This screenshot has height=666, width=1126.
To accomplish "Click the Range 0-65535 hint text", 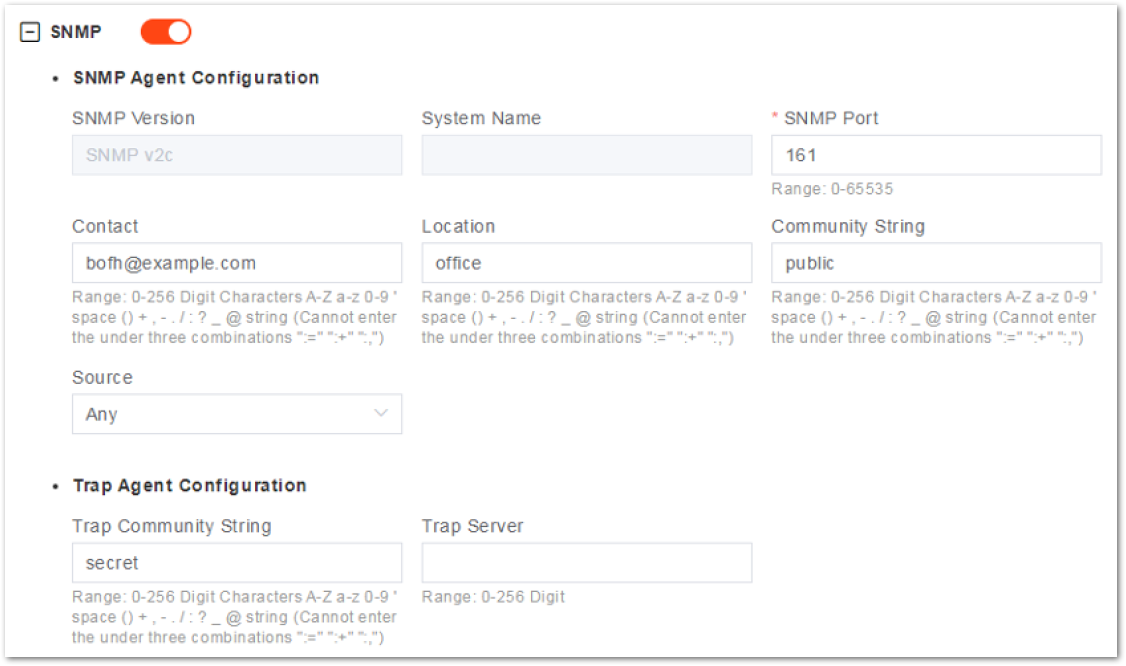I will pyautogui.click(x=832, y=189).
